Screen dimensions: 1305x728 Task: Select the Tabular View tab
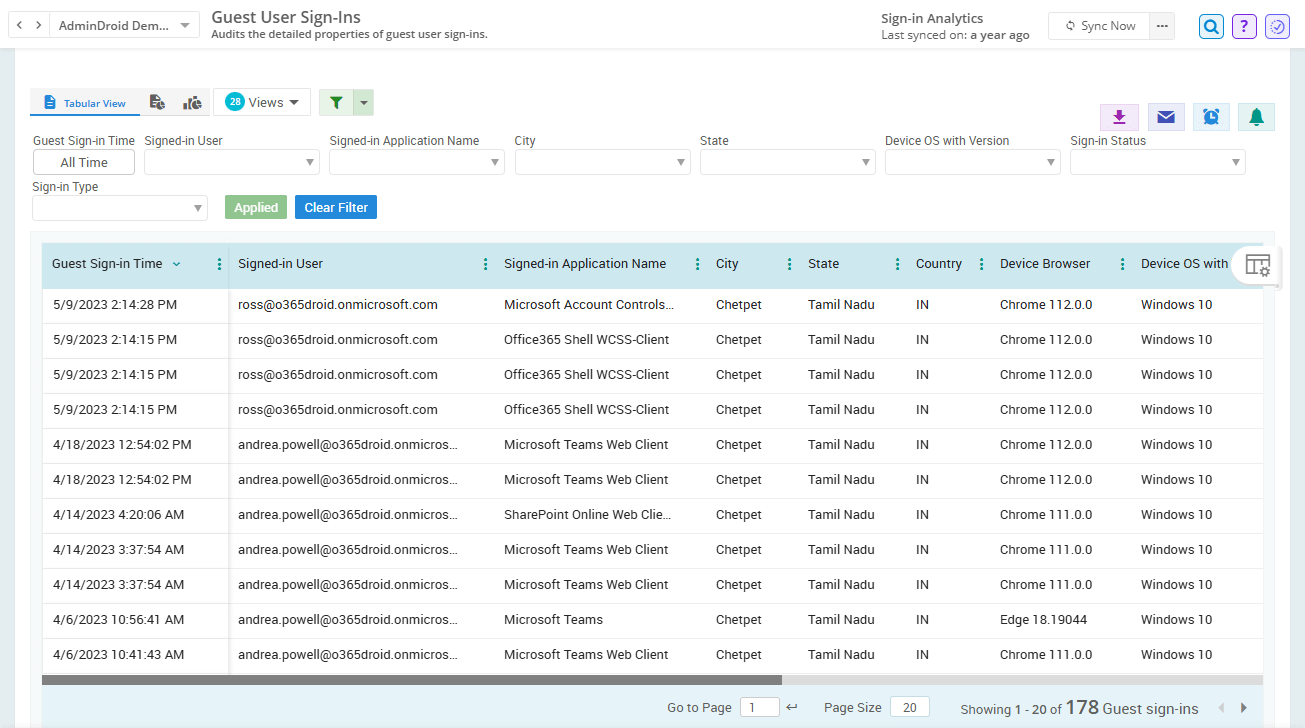click(x=85, y=103)
